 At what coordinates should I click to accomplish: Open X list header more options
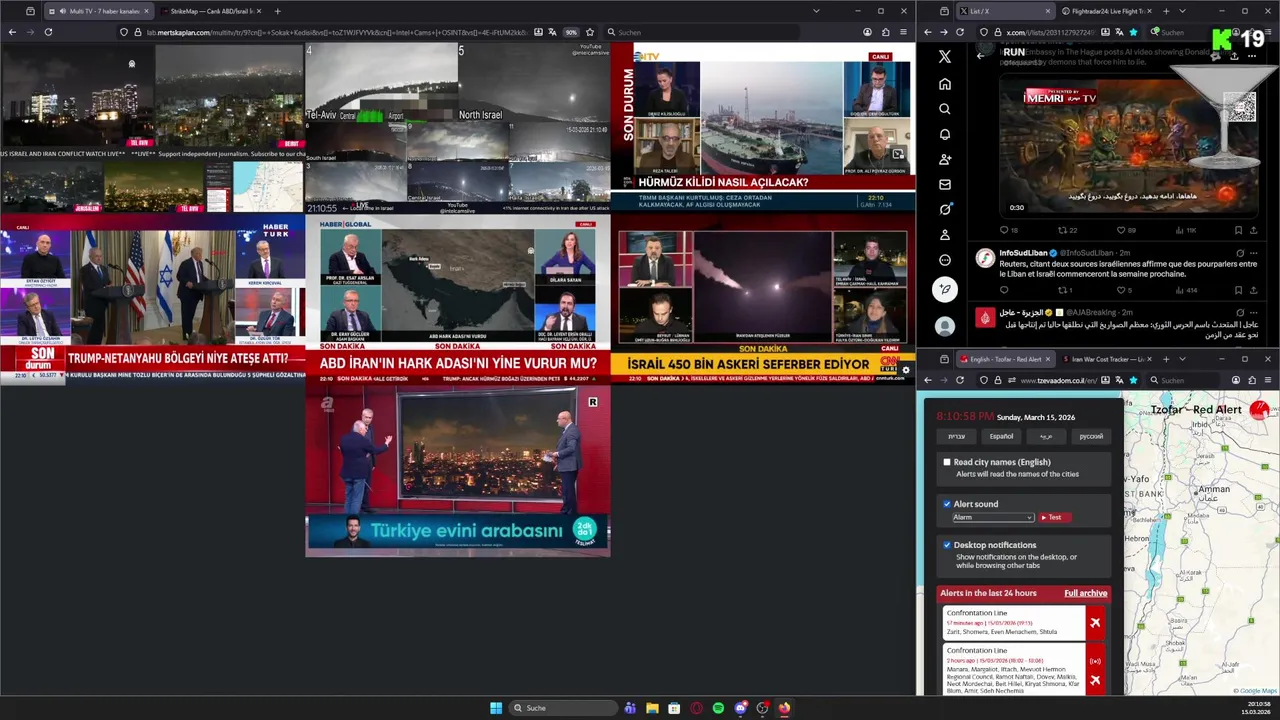point(1254,56)
